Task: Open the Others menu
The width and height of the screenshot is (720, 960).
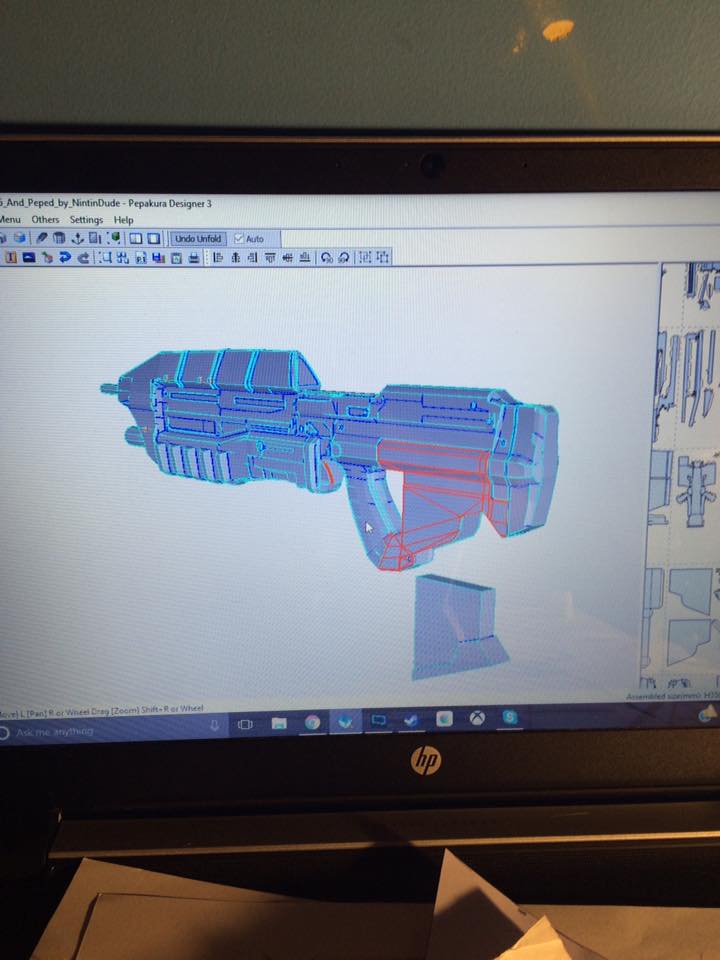Action: point(46,219)
